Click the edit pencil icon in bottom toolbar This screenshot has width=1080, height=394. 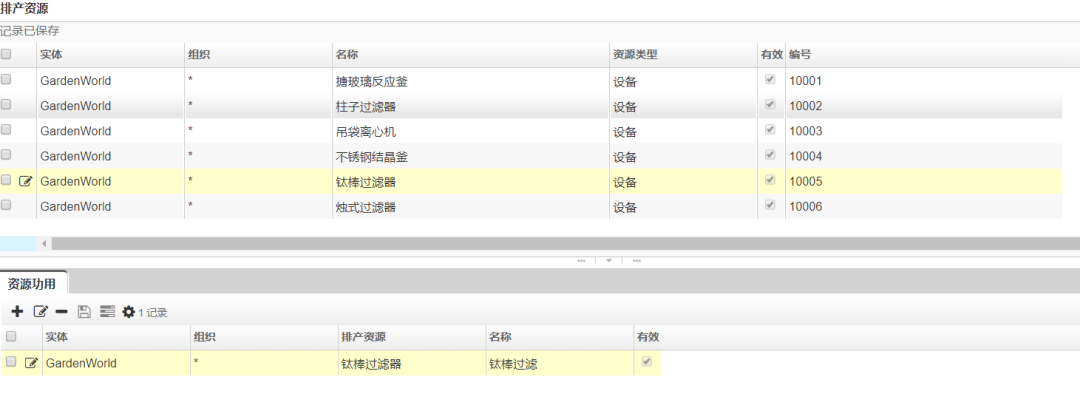[x=41, y=312]
